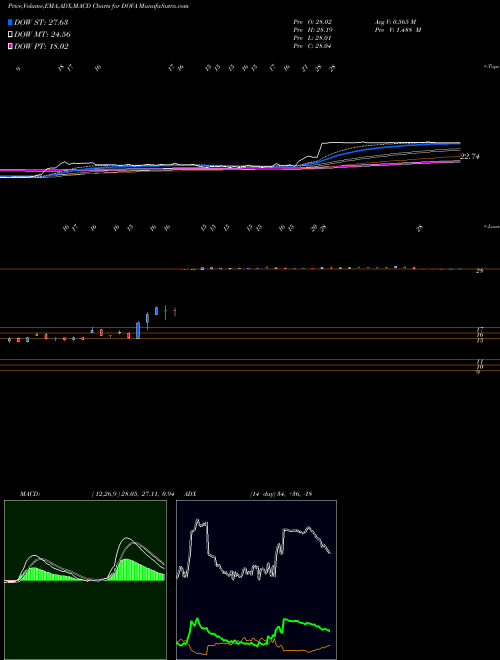Click the 'Pre H: 28.19' high value
Screen dimensions: 500x660
tap(313, 29)
